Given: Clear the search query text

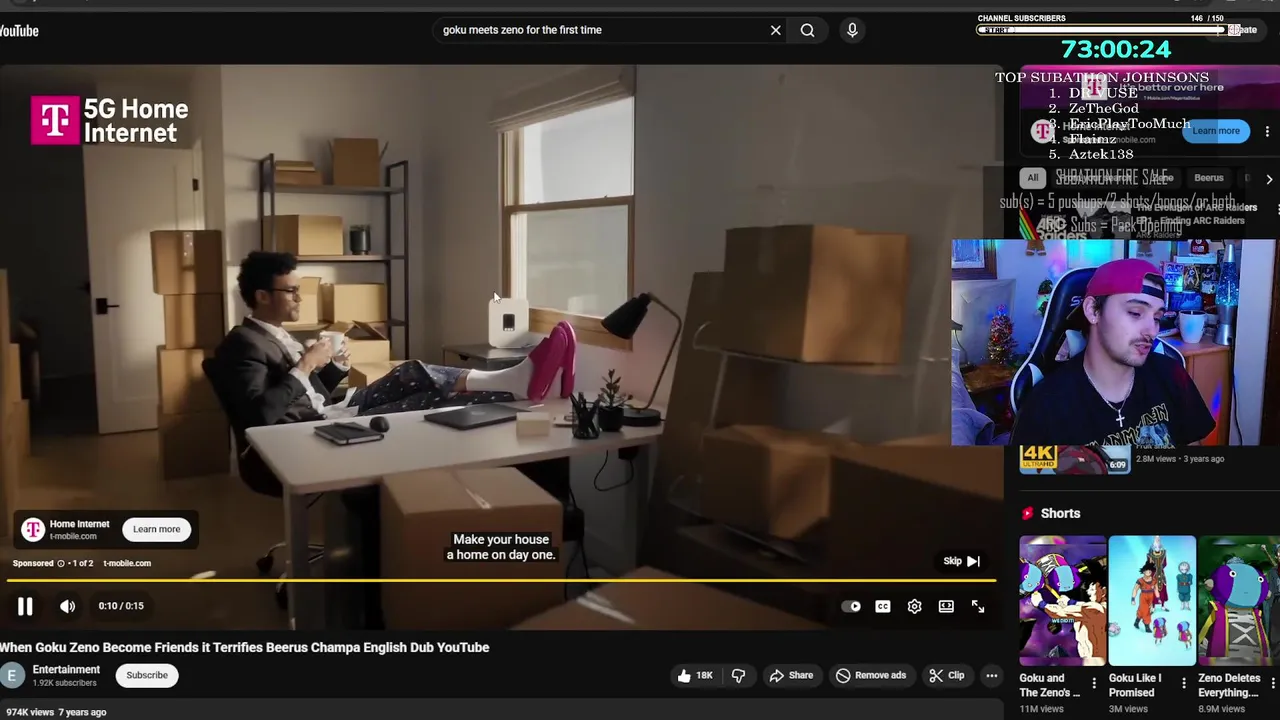Looking at the screenshot, I should click(x=775, y=30).
